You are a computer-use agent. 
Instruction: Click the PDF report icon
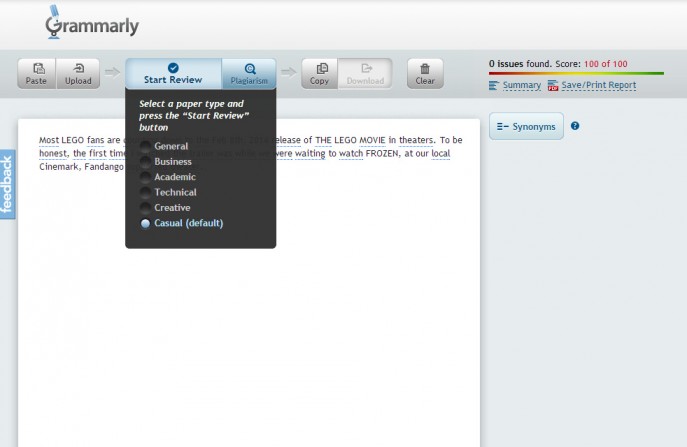click(552, 85)
